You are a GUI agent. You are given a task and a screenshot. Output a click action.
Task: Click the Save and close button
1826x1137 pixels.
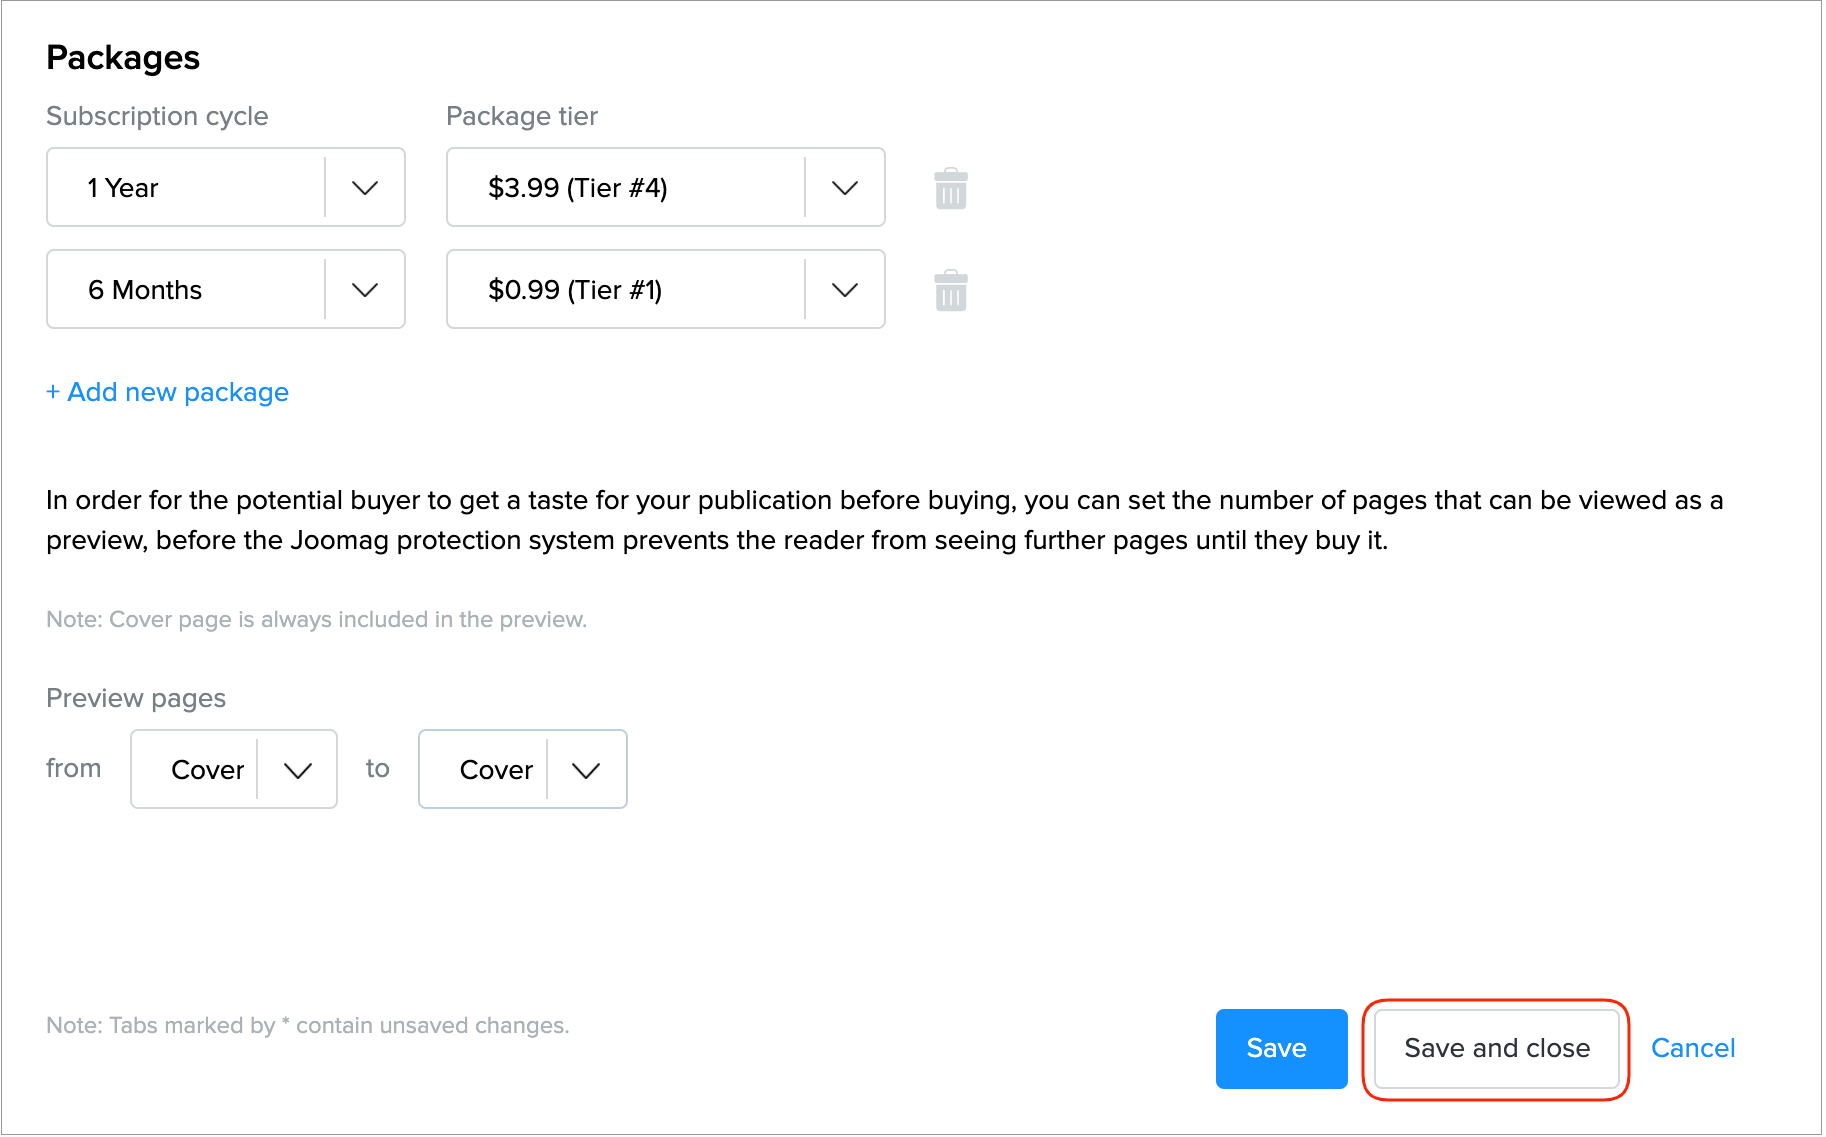pos(1496,1049)
